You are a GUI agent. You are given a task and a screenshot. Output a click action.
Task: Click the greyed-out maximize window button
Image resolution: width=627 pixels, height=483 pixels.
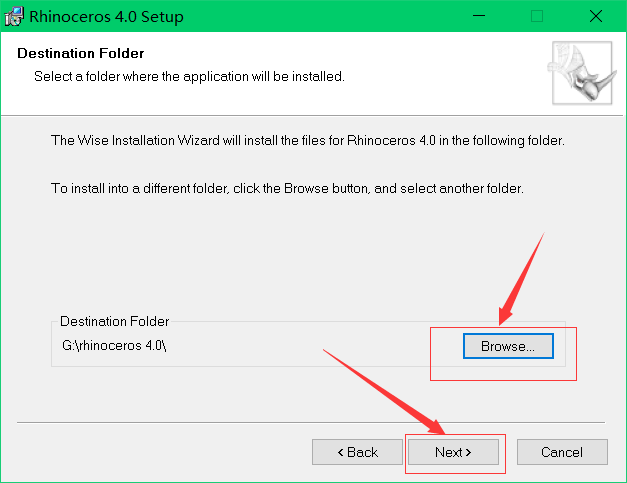(537, 17)
